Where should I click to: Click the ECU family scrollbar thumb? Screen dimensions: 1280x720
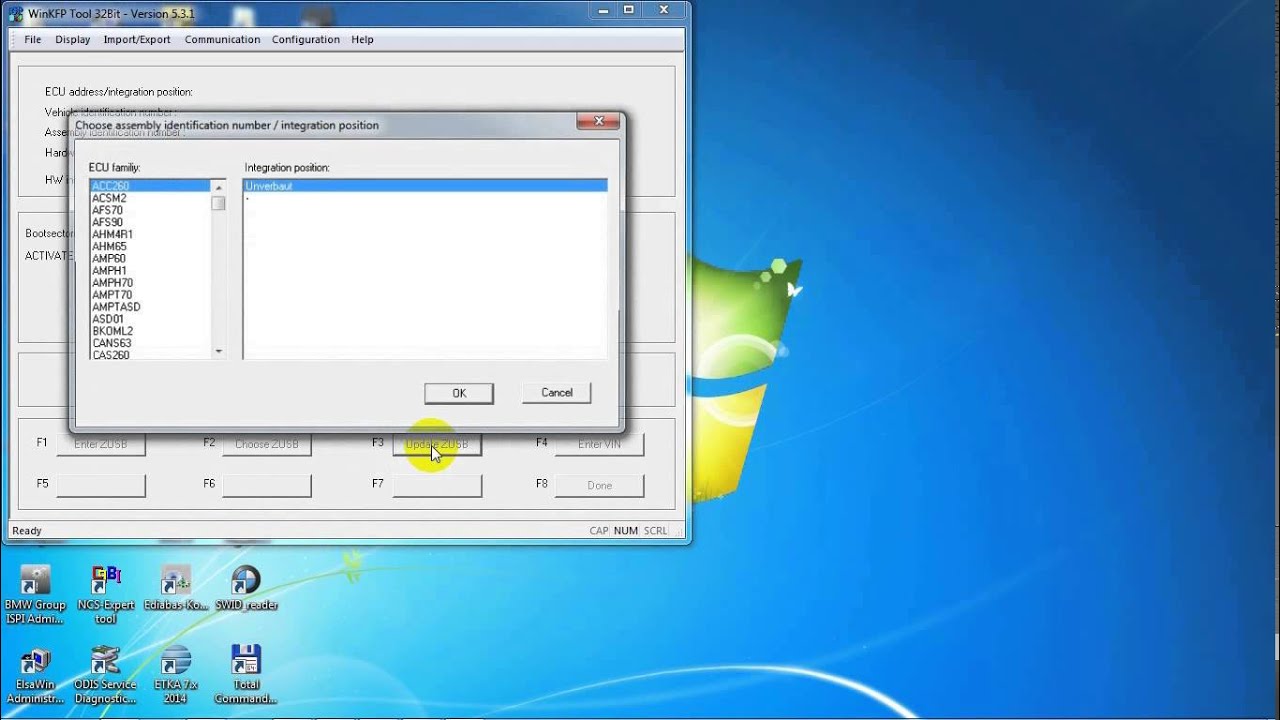point(218,203)
